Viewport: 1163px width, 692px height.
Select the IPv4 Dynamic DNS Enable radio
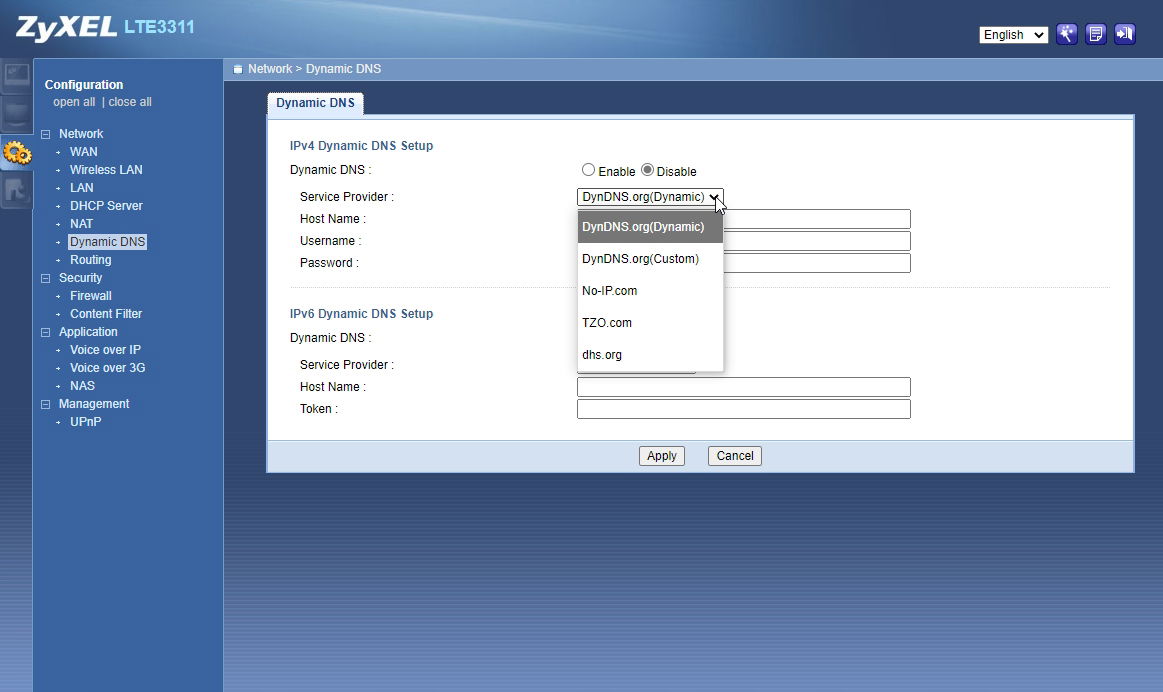tap(588, 171)
